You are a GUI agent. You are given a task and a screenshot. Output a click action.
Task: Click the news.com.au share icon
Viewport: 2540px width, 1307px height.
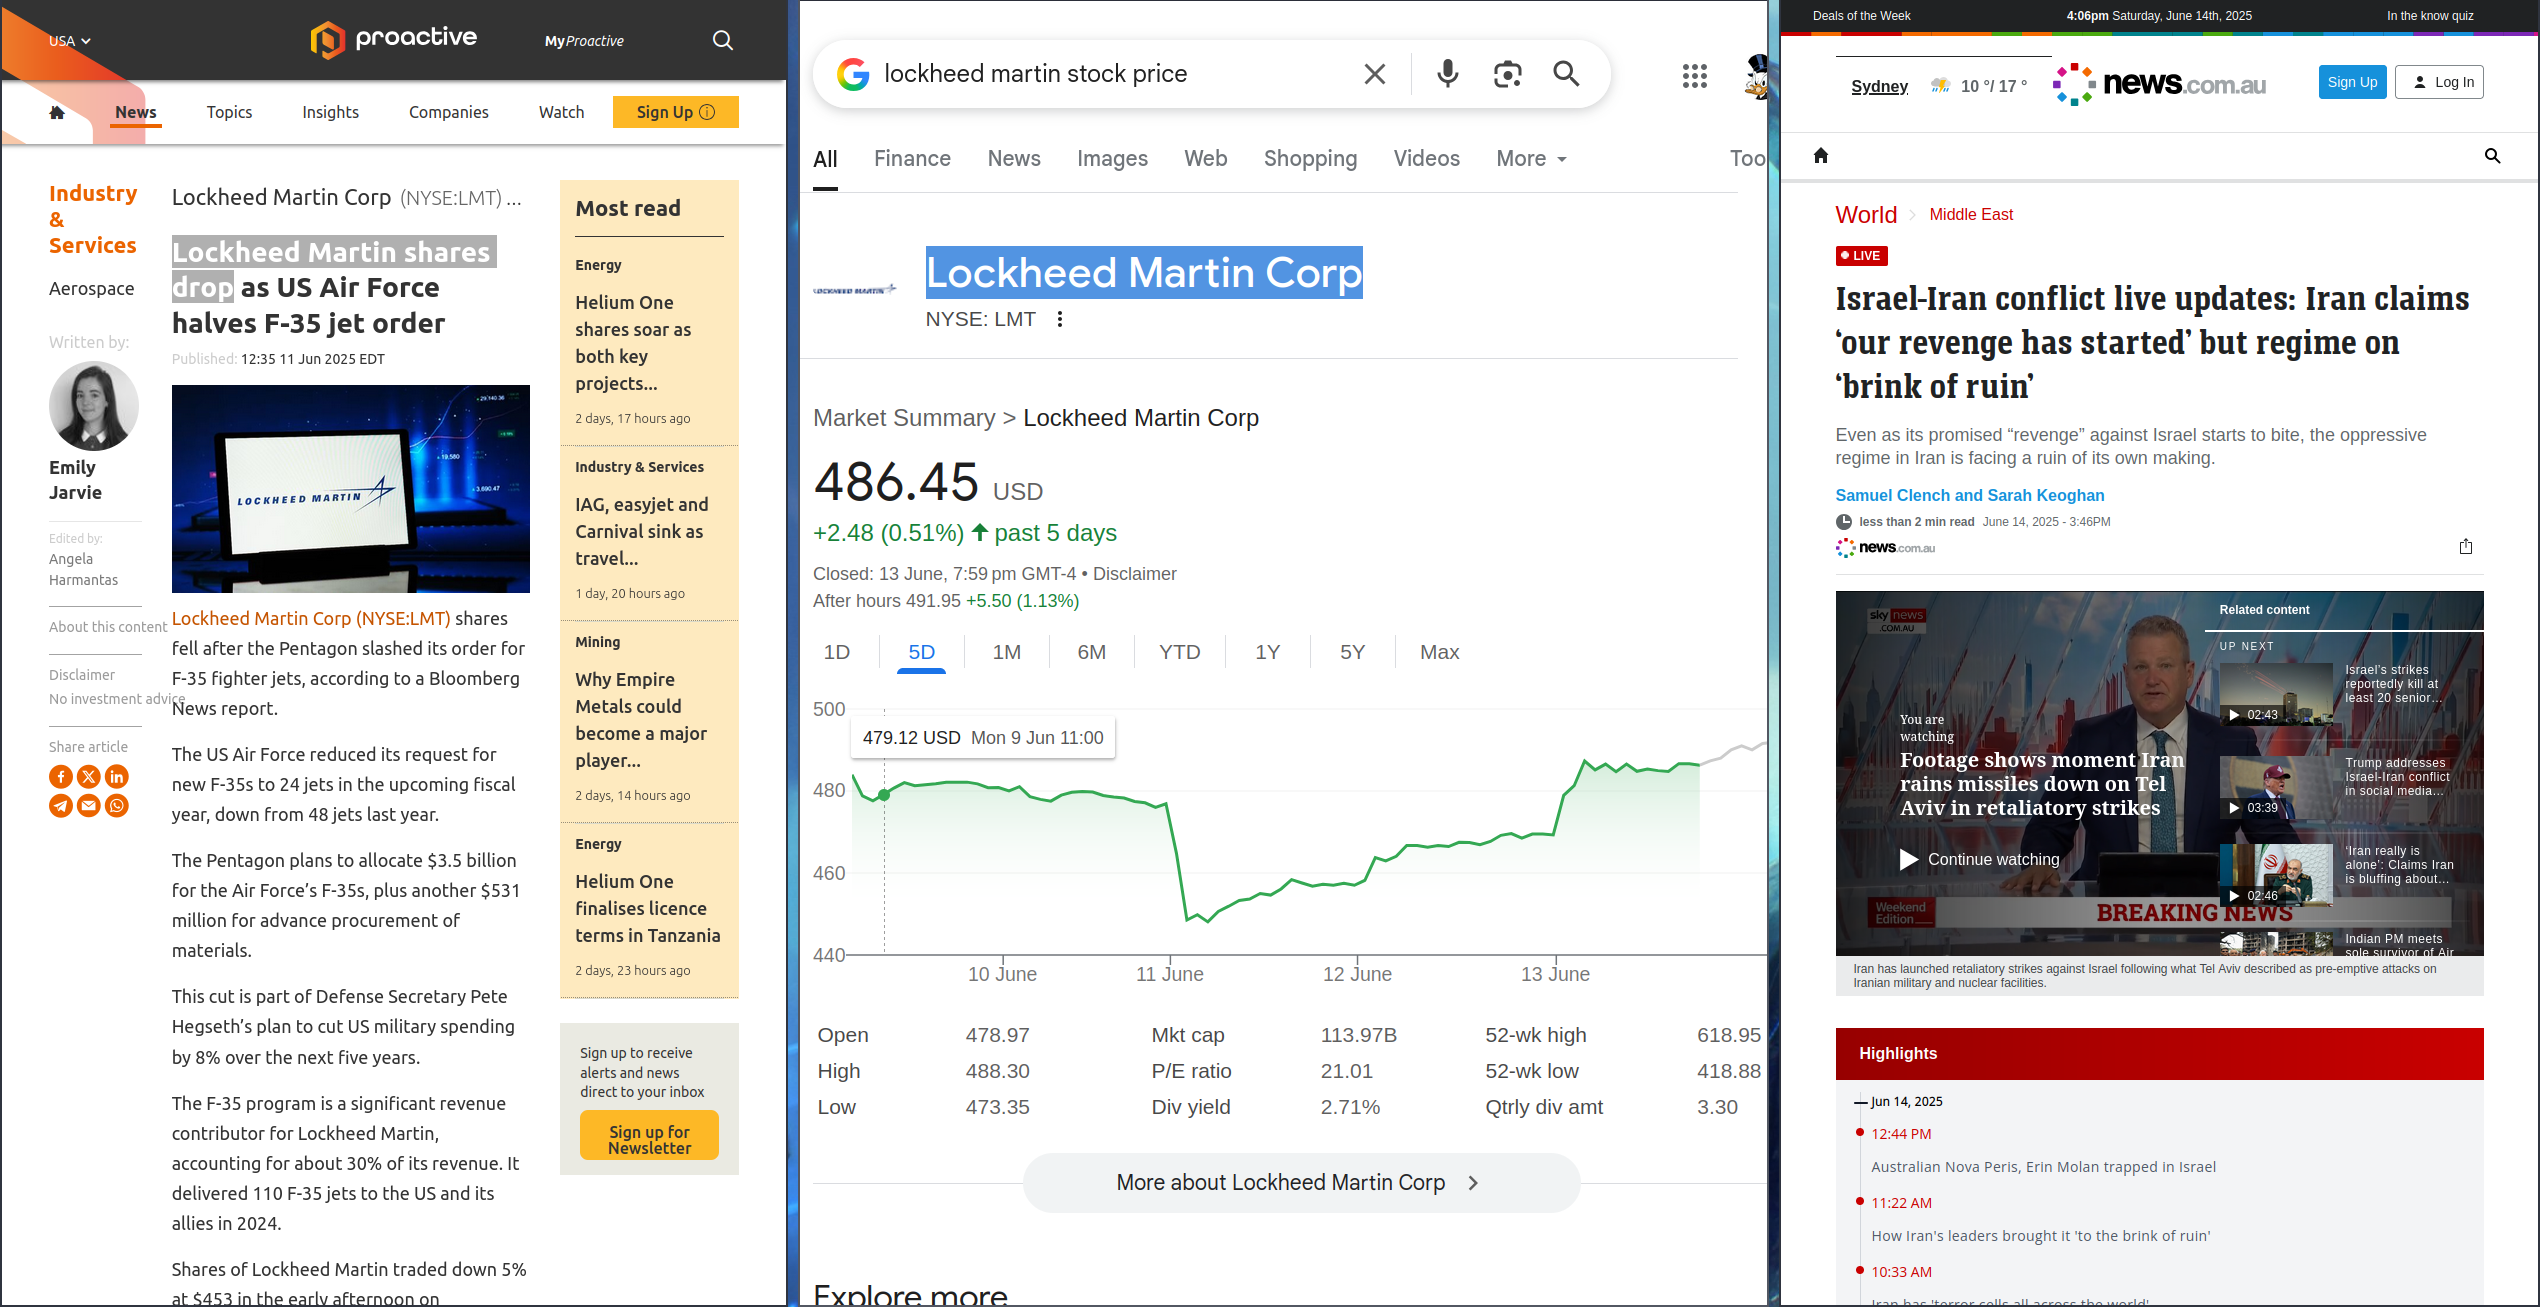point(2466,546)
